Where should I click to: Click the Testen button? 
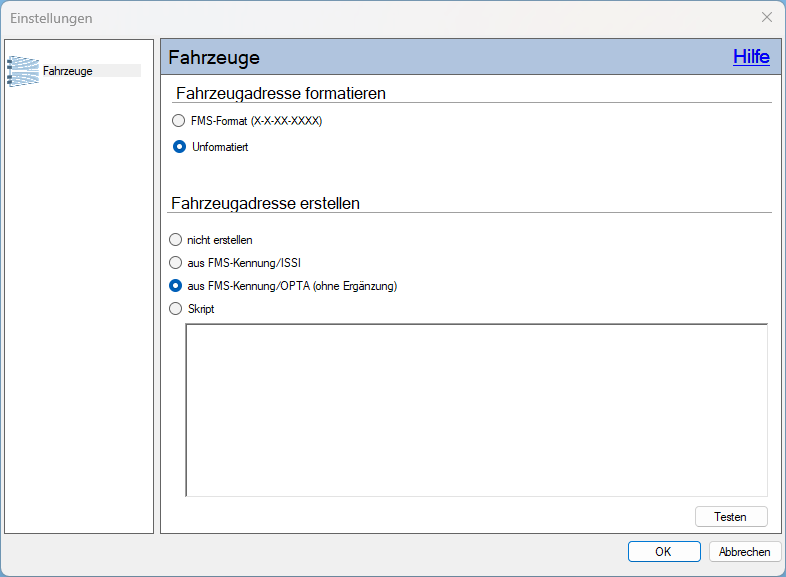click(x=731, y=517)
